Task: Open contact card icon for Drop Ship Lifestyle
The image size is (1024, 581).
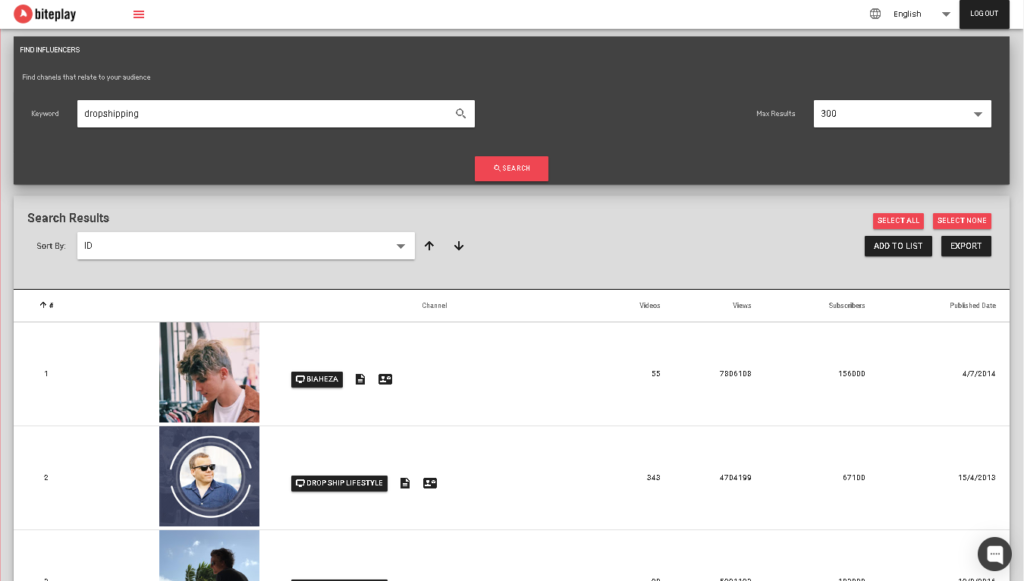Action: pyautogui.click(x=430, y=483)
